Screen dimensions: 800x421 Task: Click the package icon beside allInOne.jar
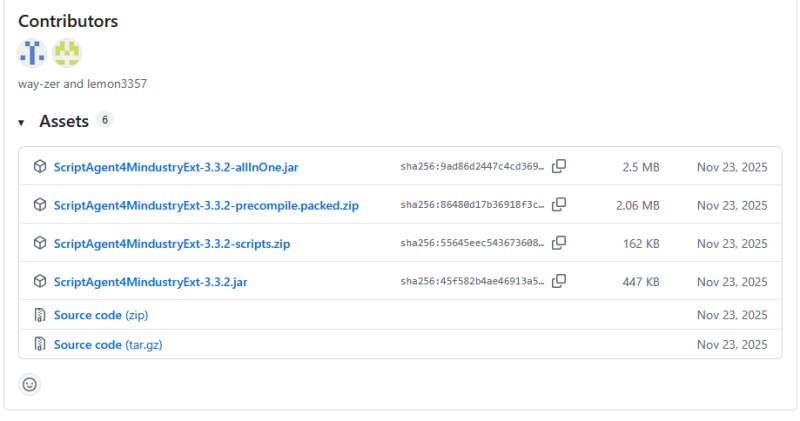pyautogui.click(x=40, y=167)
